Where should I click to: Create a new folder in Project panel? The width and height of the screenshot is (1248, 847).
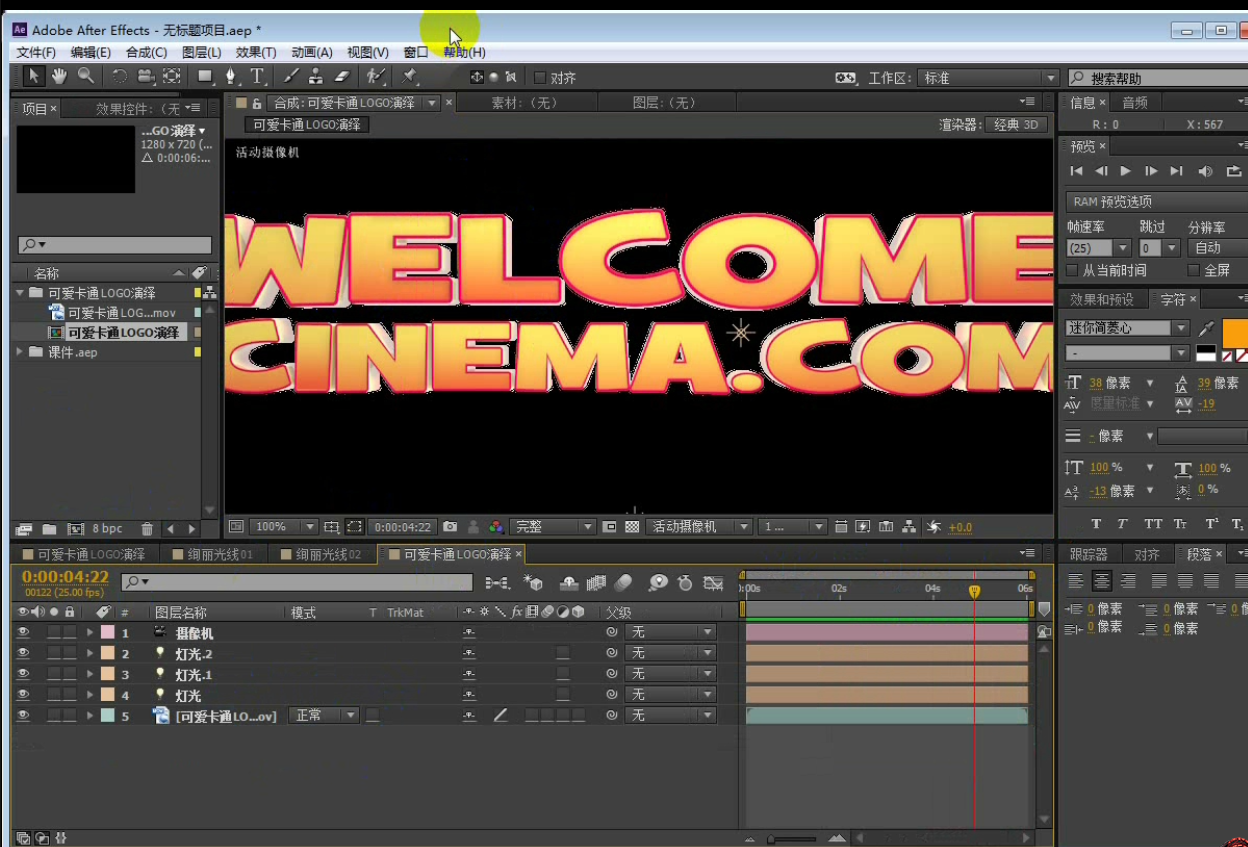click(50, 528)
